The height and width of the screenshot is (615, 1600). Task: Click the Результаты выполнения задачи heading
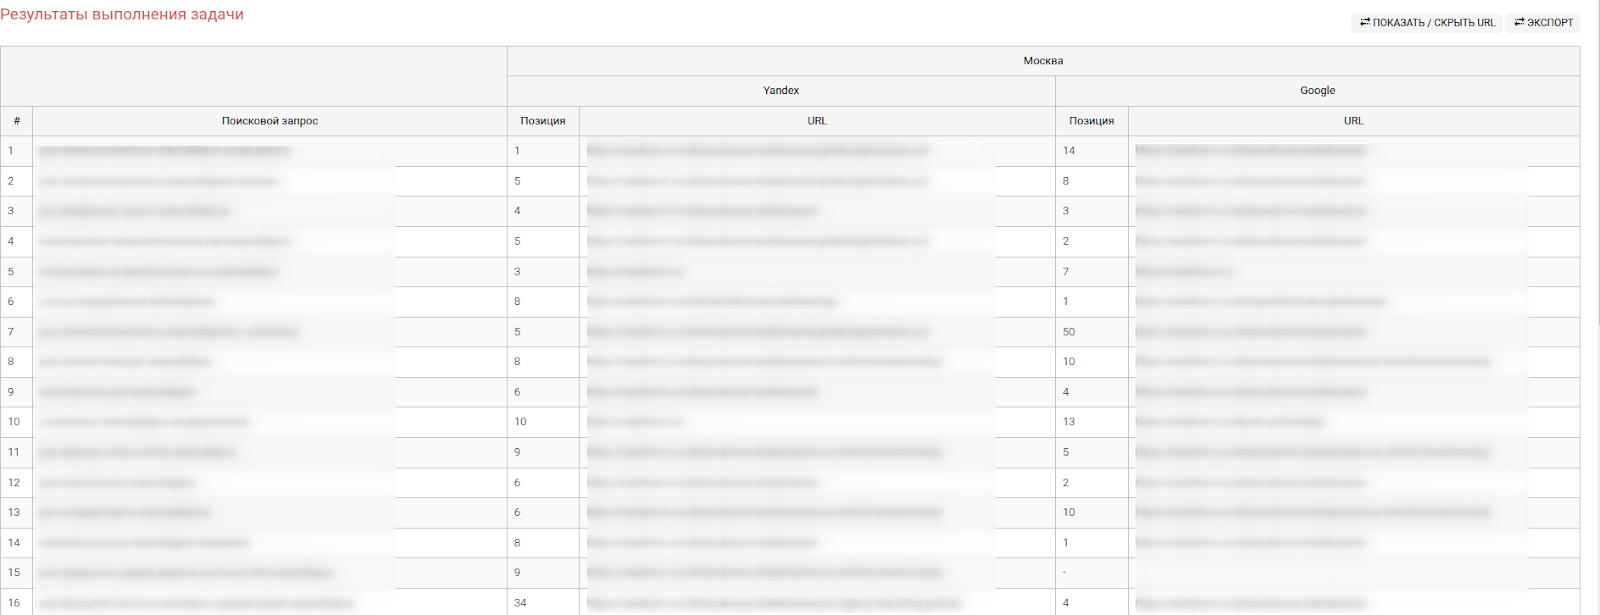point(122,15)
